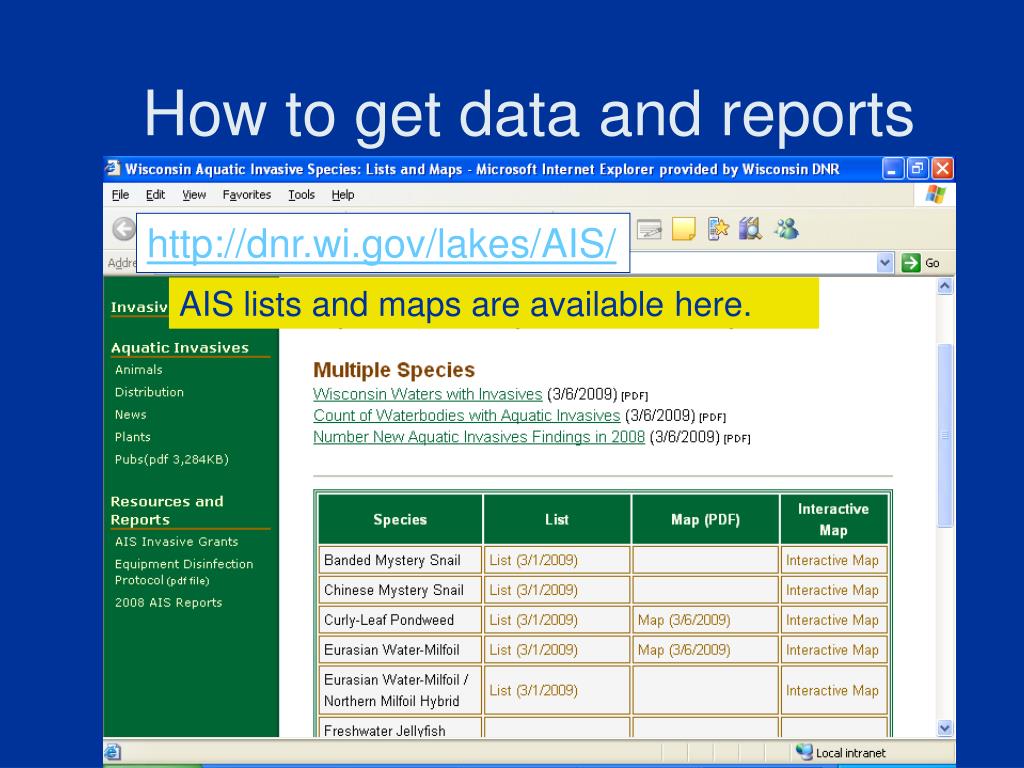Open the Research books magnifier icon
The width and height of the screenshot is (1024, 768).
pos(751,229)
